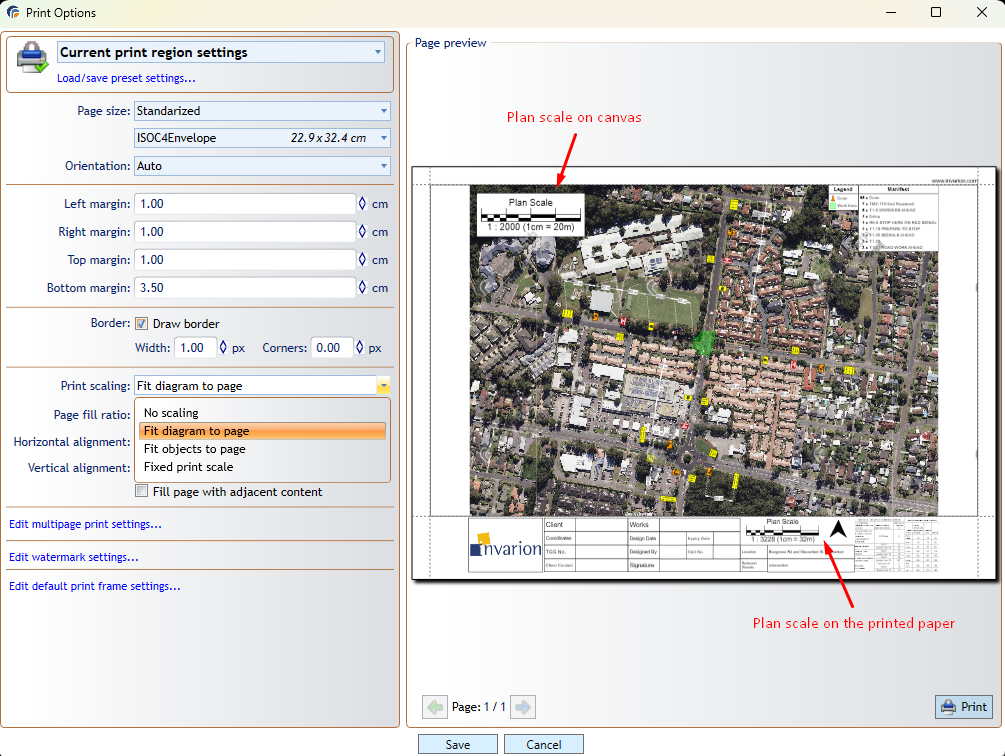Open Edit default print frame settings link
1005x756 pixels.
[95, 586]
